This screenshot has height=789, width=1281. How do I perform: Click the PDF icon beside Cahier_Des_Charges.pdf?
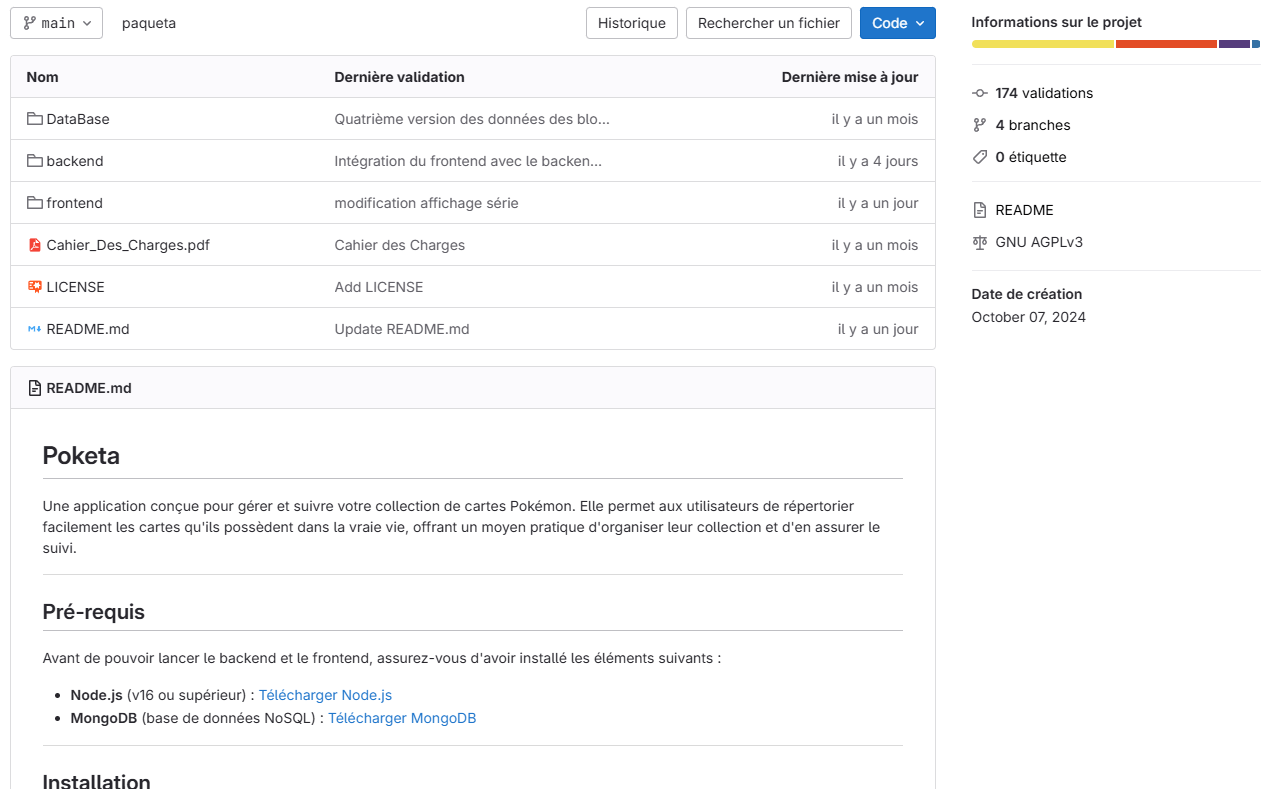(35, 245)
